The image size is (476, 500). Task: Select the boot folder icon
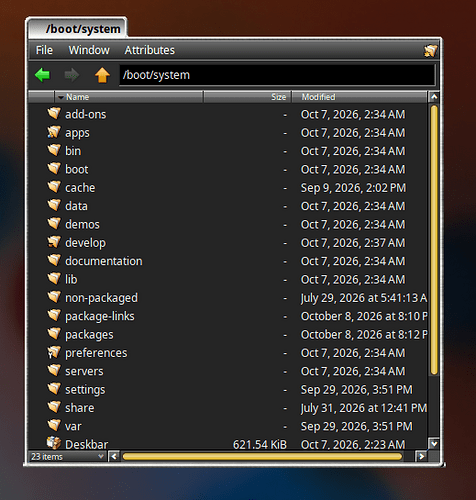(54, 169)
